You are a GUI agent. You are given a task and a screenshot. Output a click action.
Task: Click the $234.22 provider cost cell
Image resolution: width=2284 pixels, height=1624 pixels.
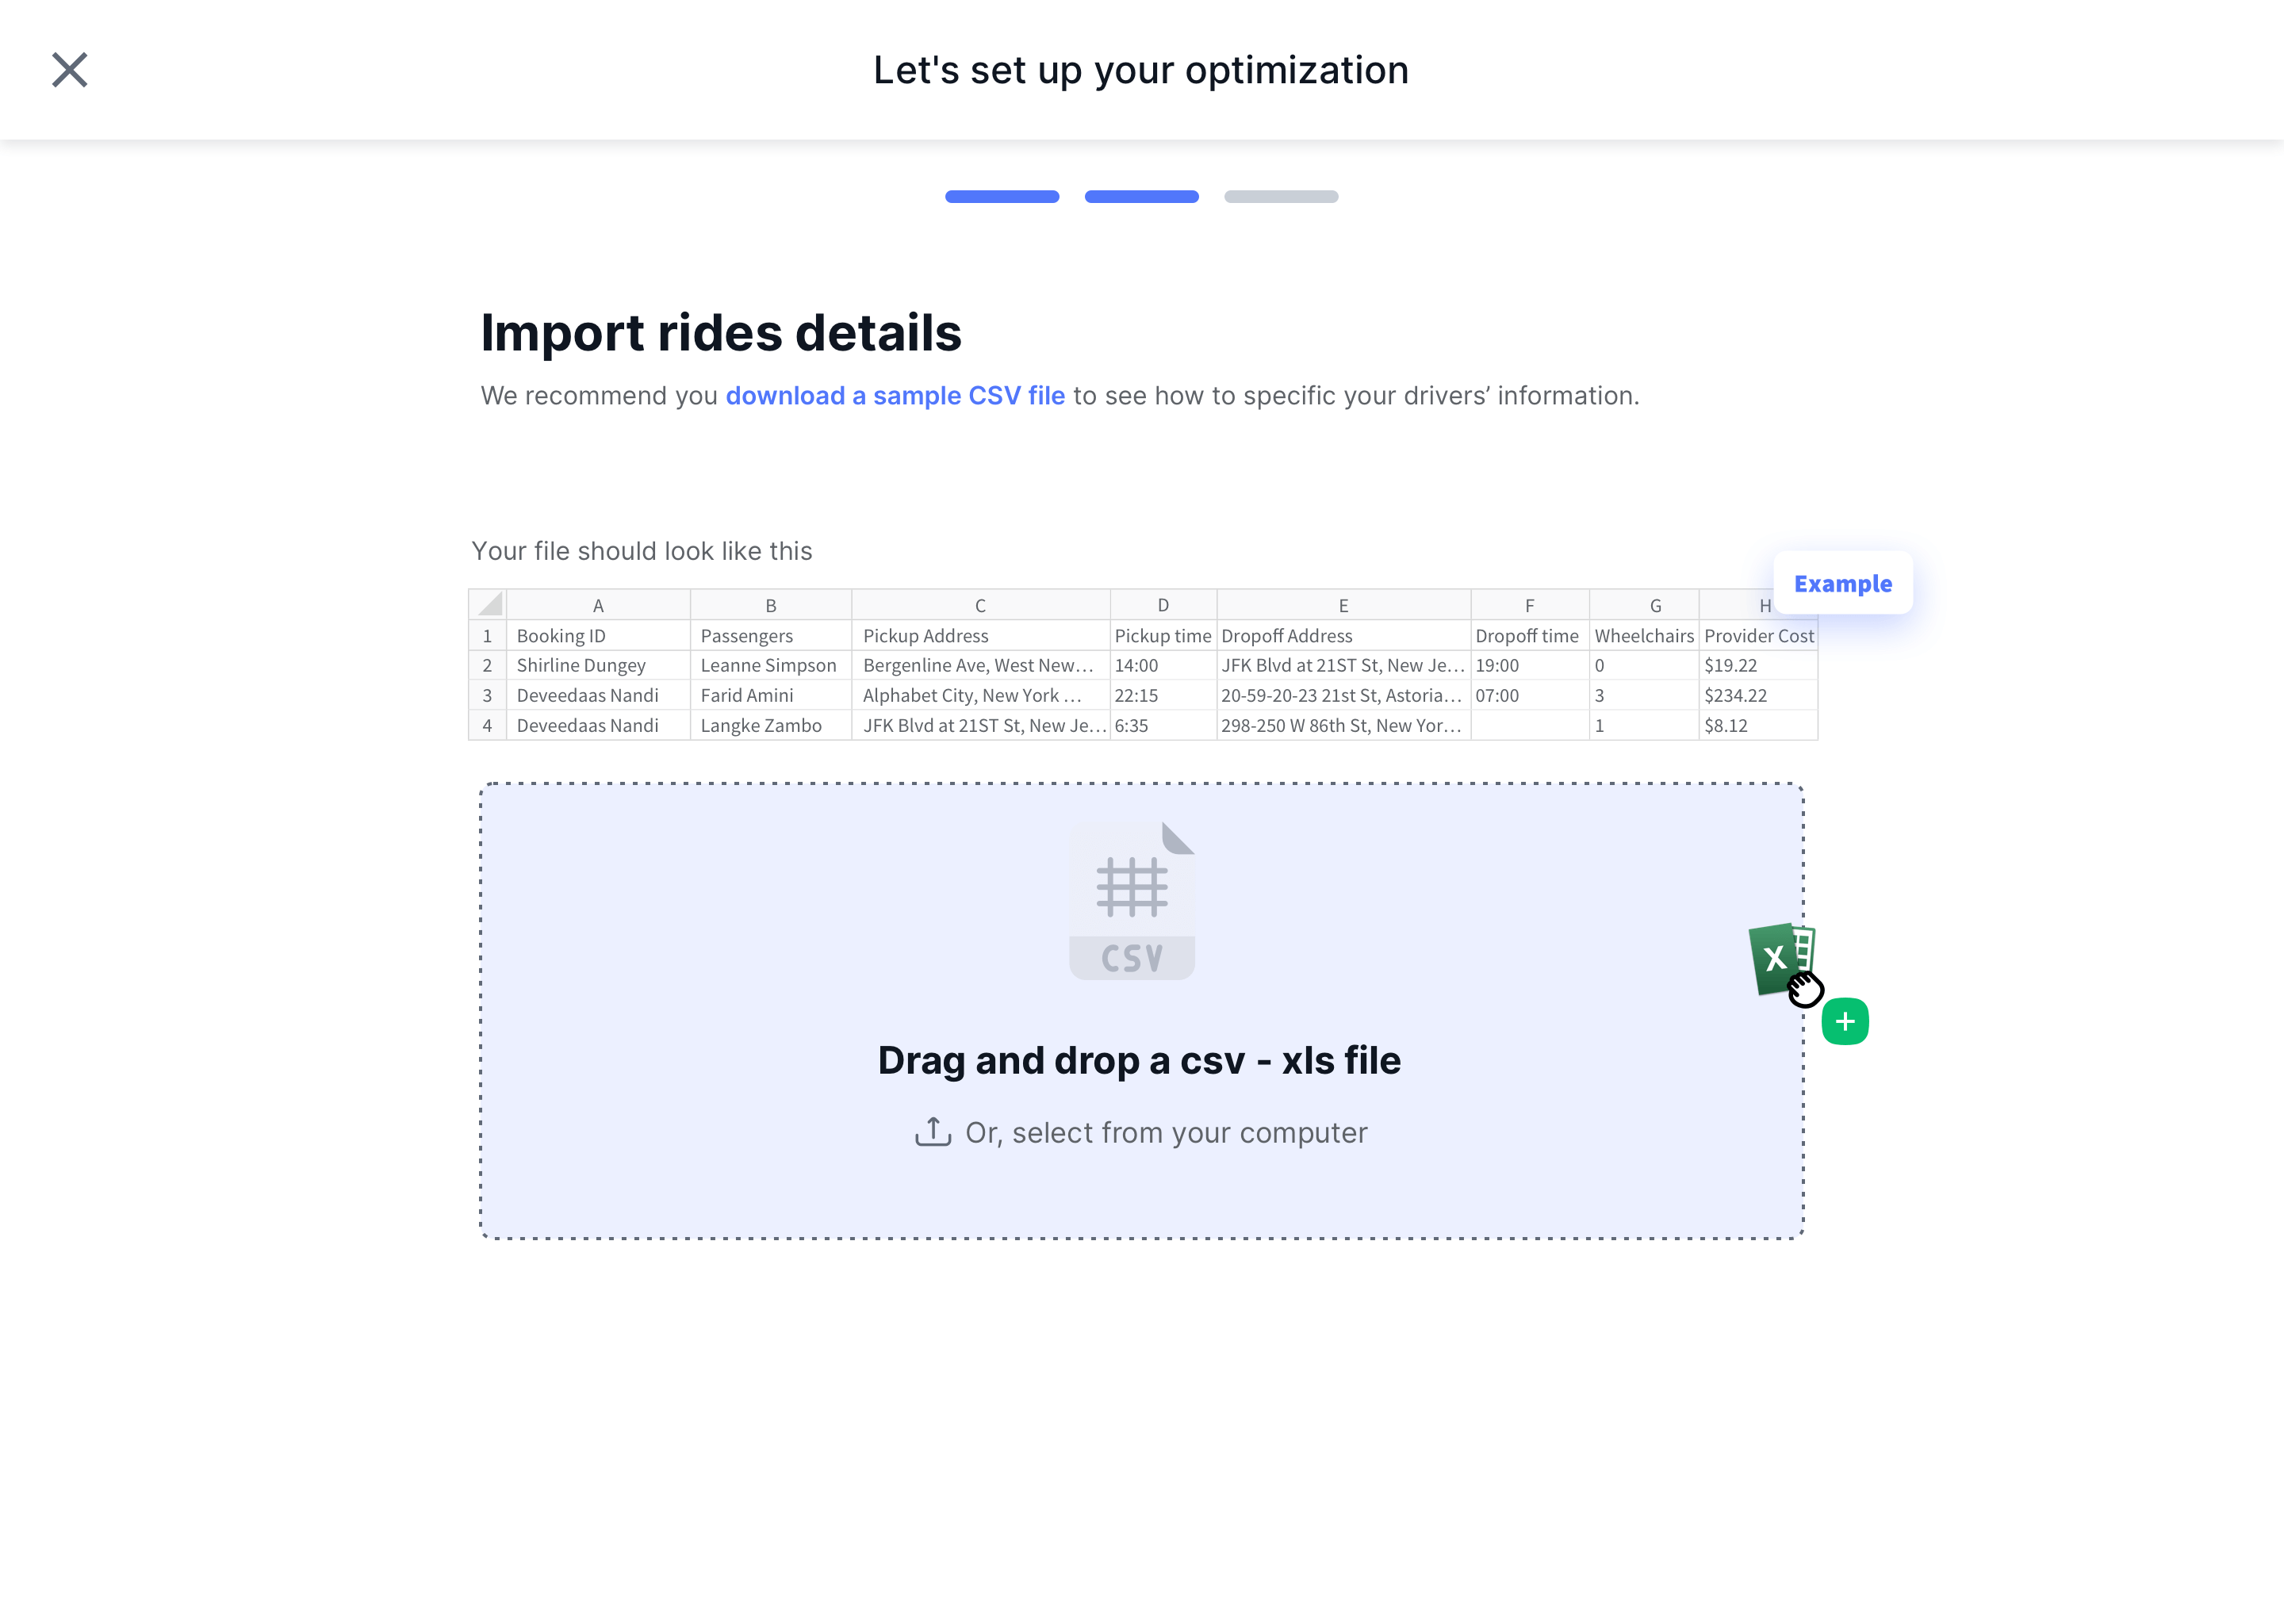point(1735,695)
